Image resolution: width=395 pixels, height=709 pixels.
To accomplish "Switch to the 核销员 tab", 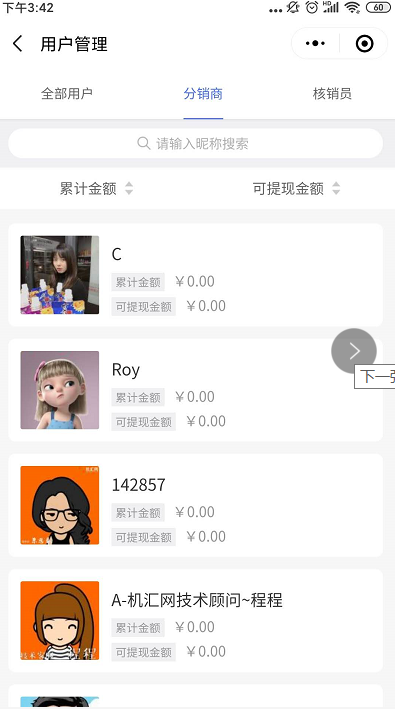I will (x=332, y=94).
